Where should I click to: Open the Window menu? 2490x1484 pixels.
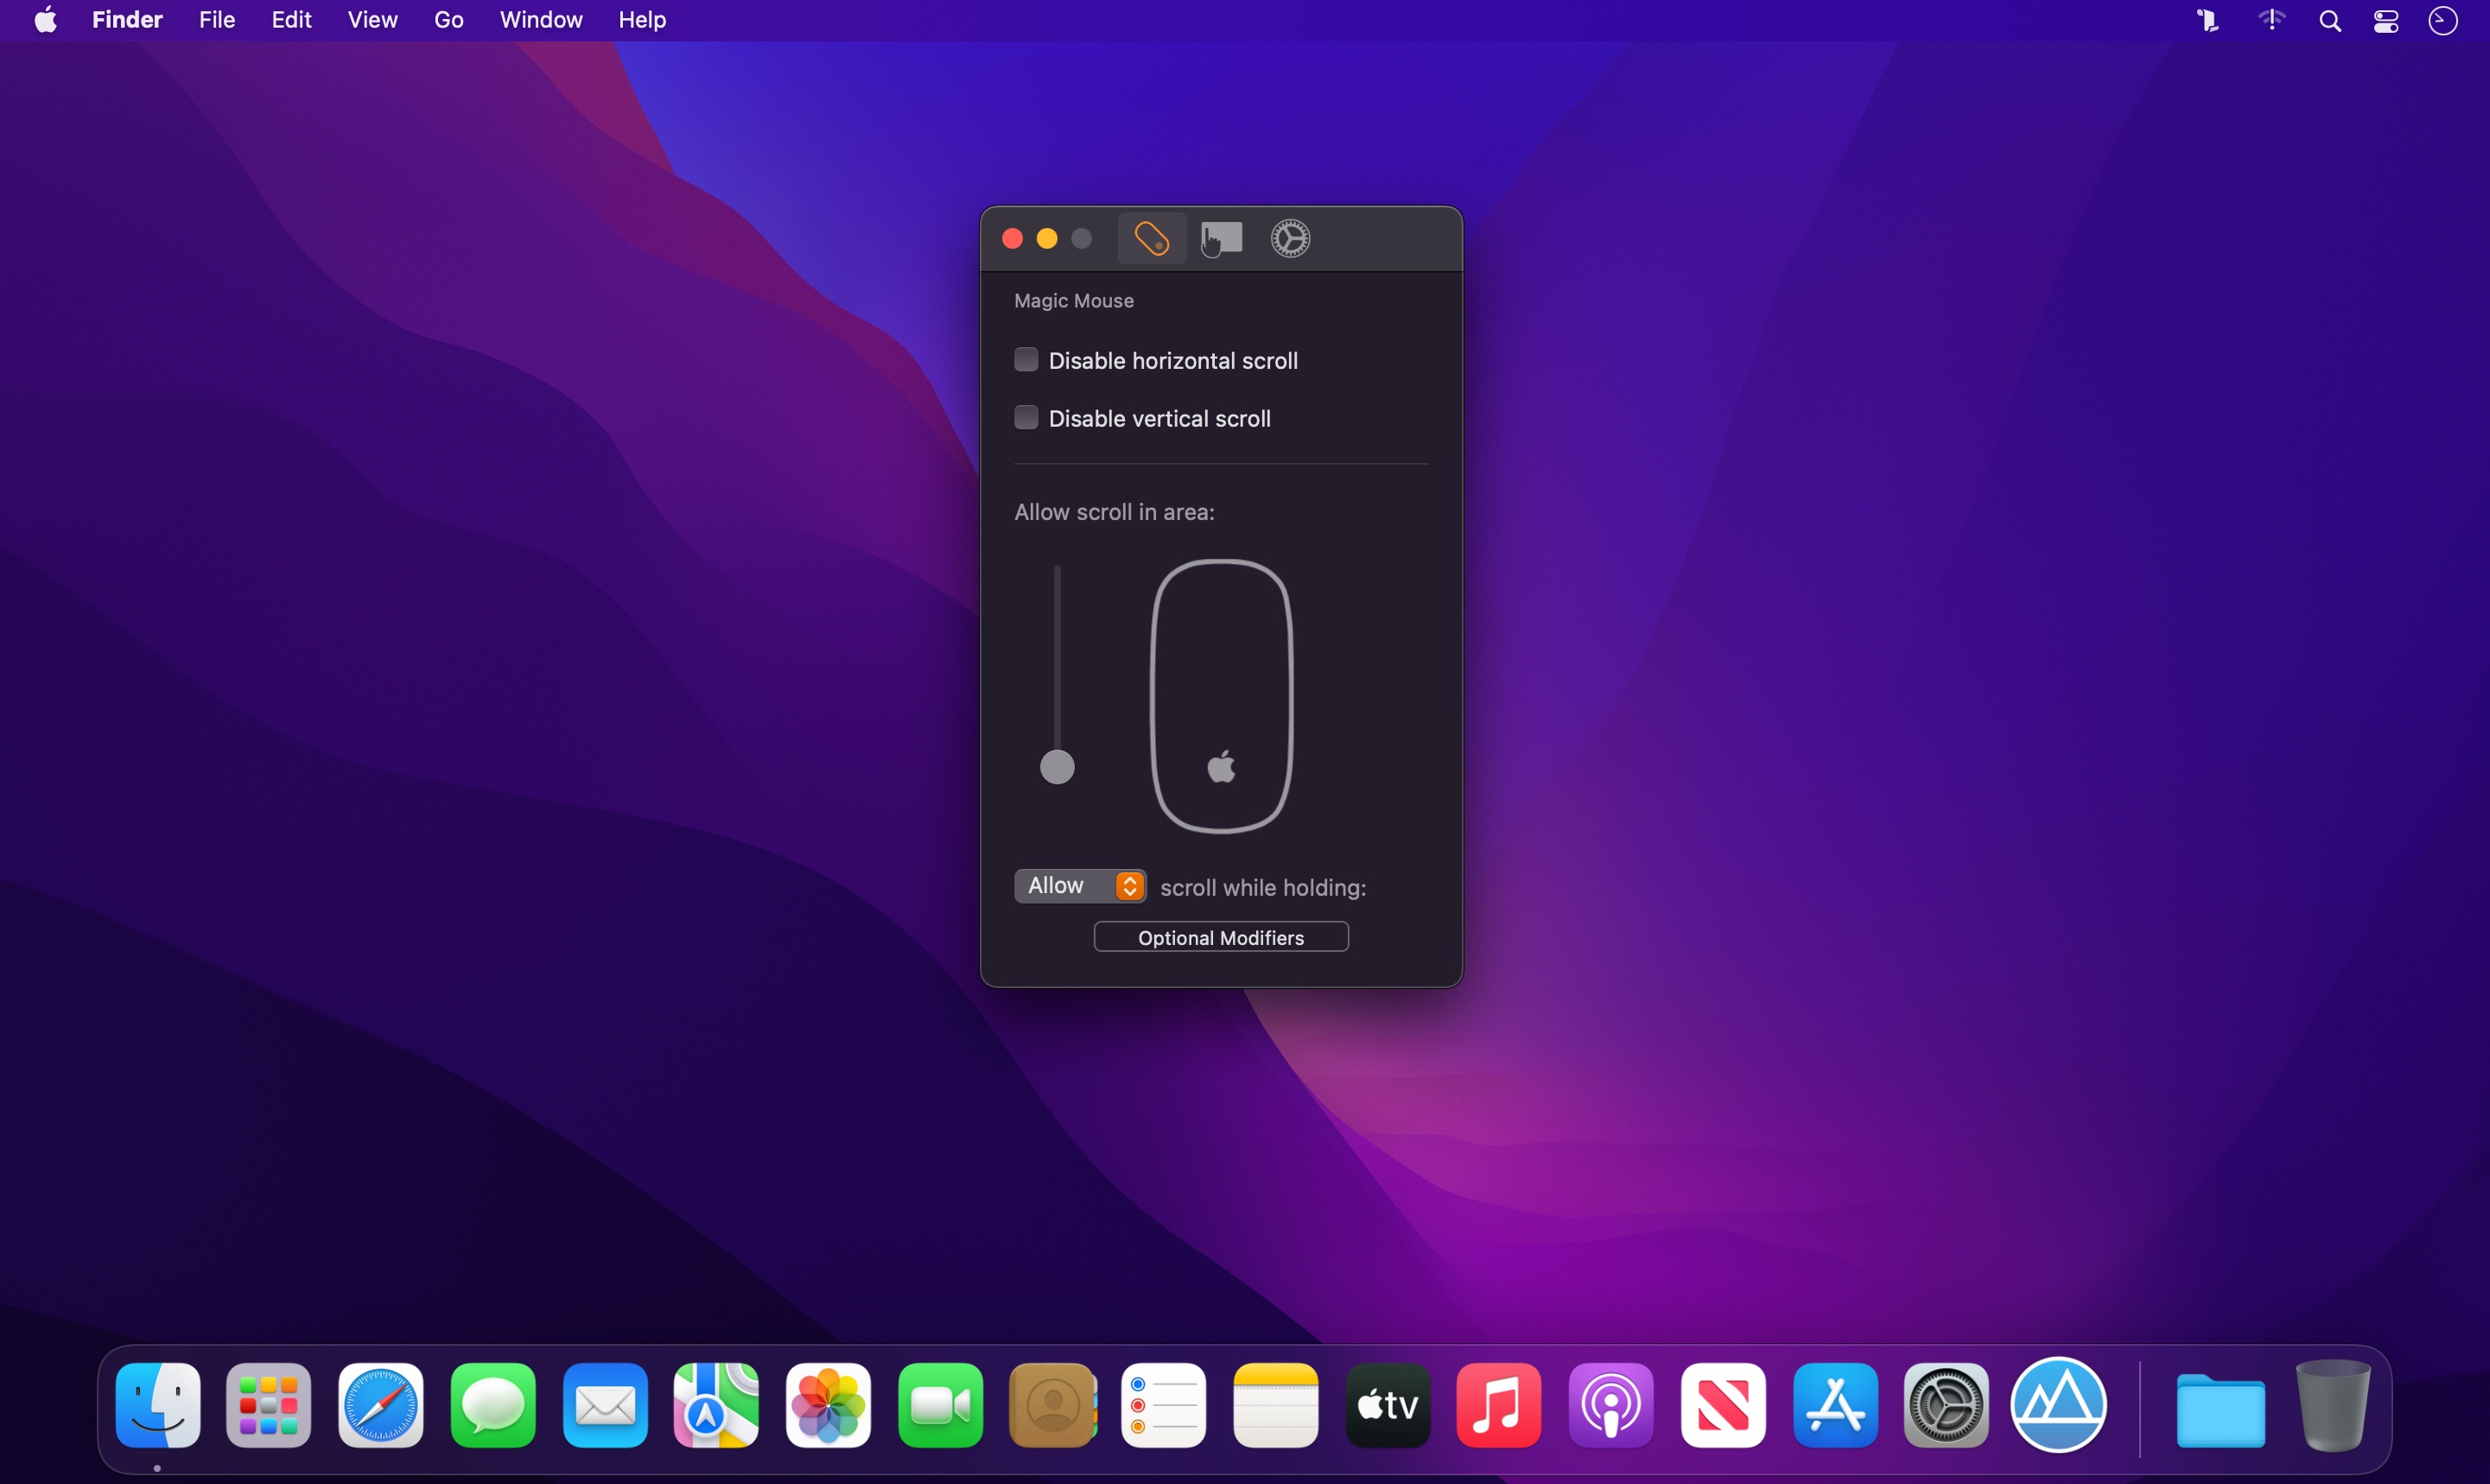pyautogui.click(x=541, y=20)
